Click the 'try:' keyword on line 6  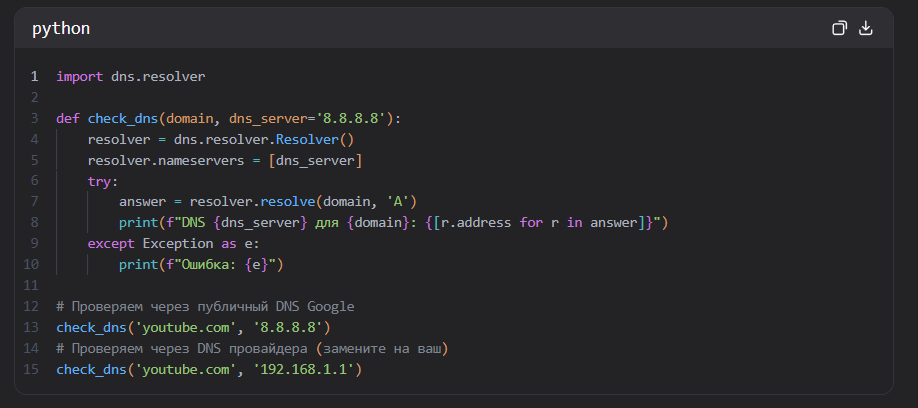103,182
